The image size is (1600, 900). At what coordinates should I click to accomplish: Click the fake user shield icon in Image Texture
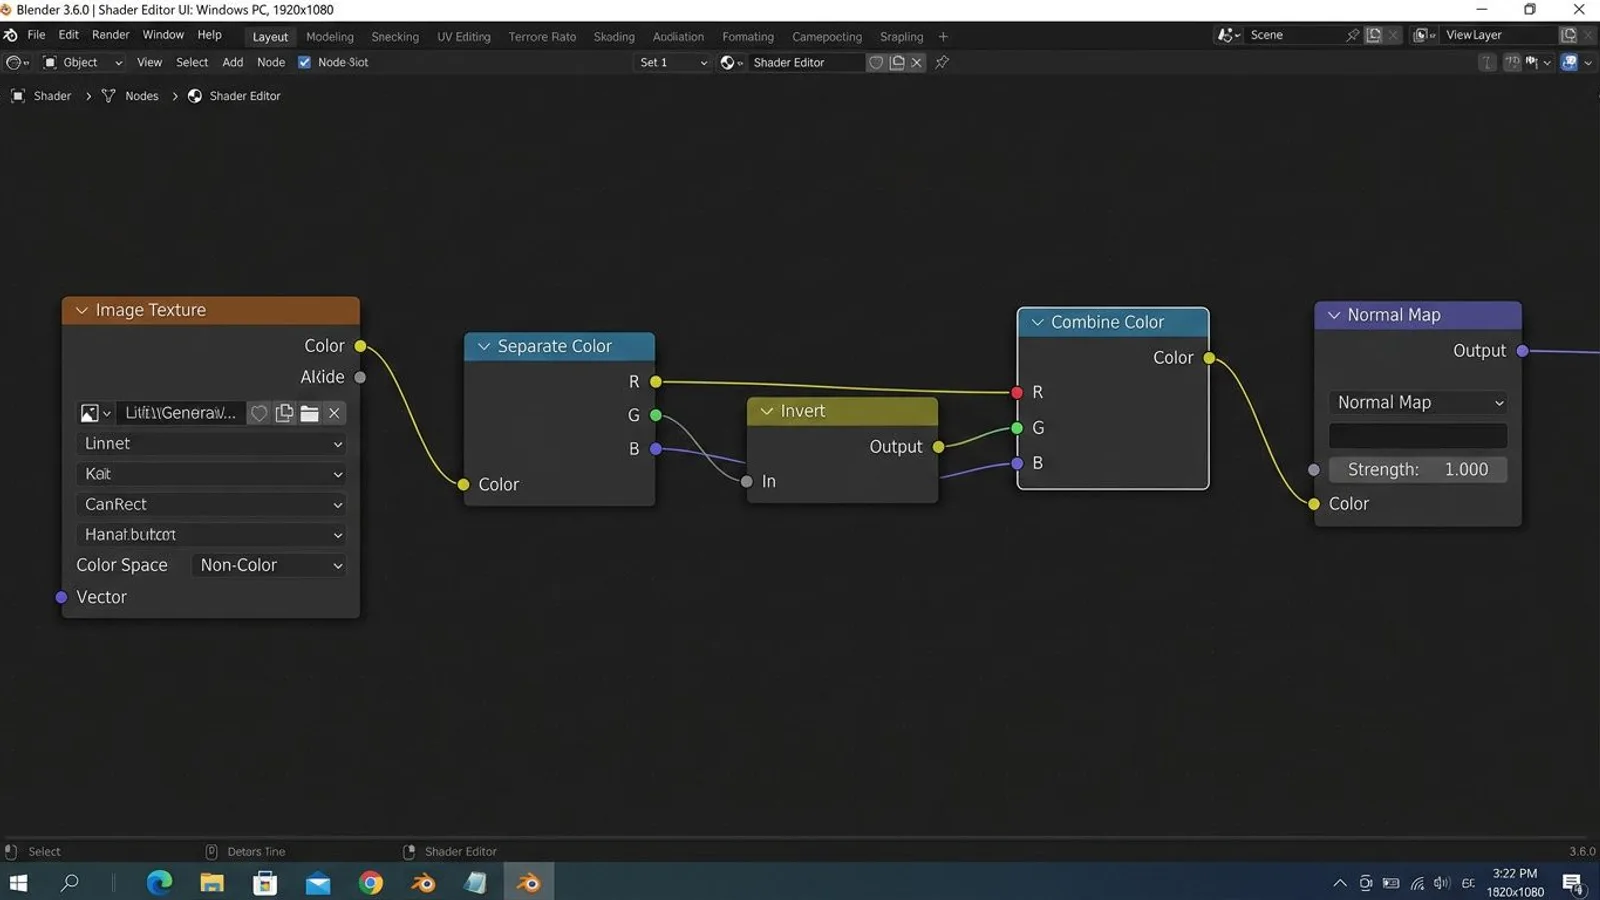tap(259, 413)
